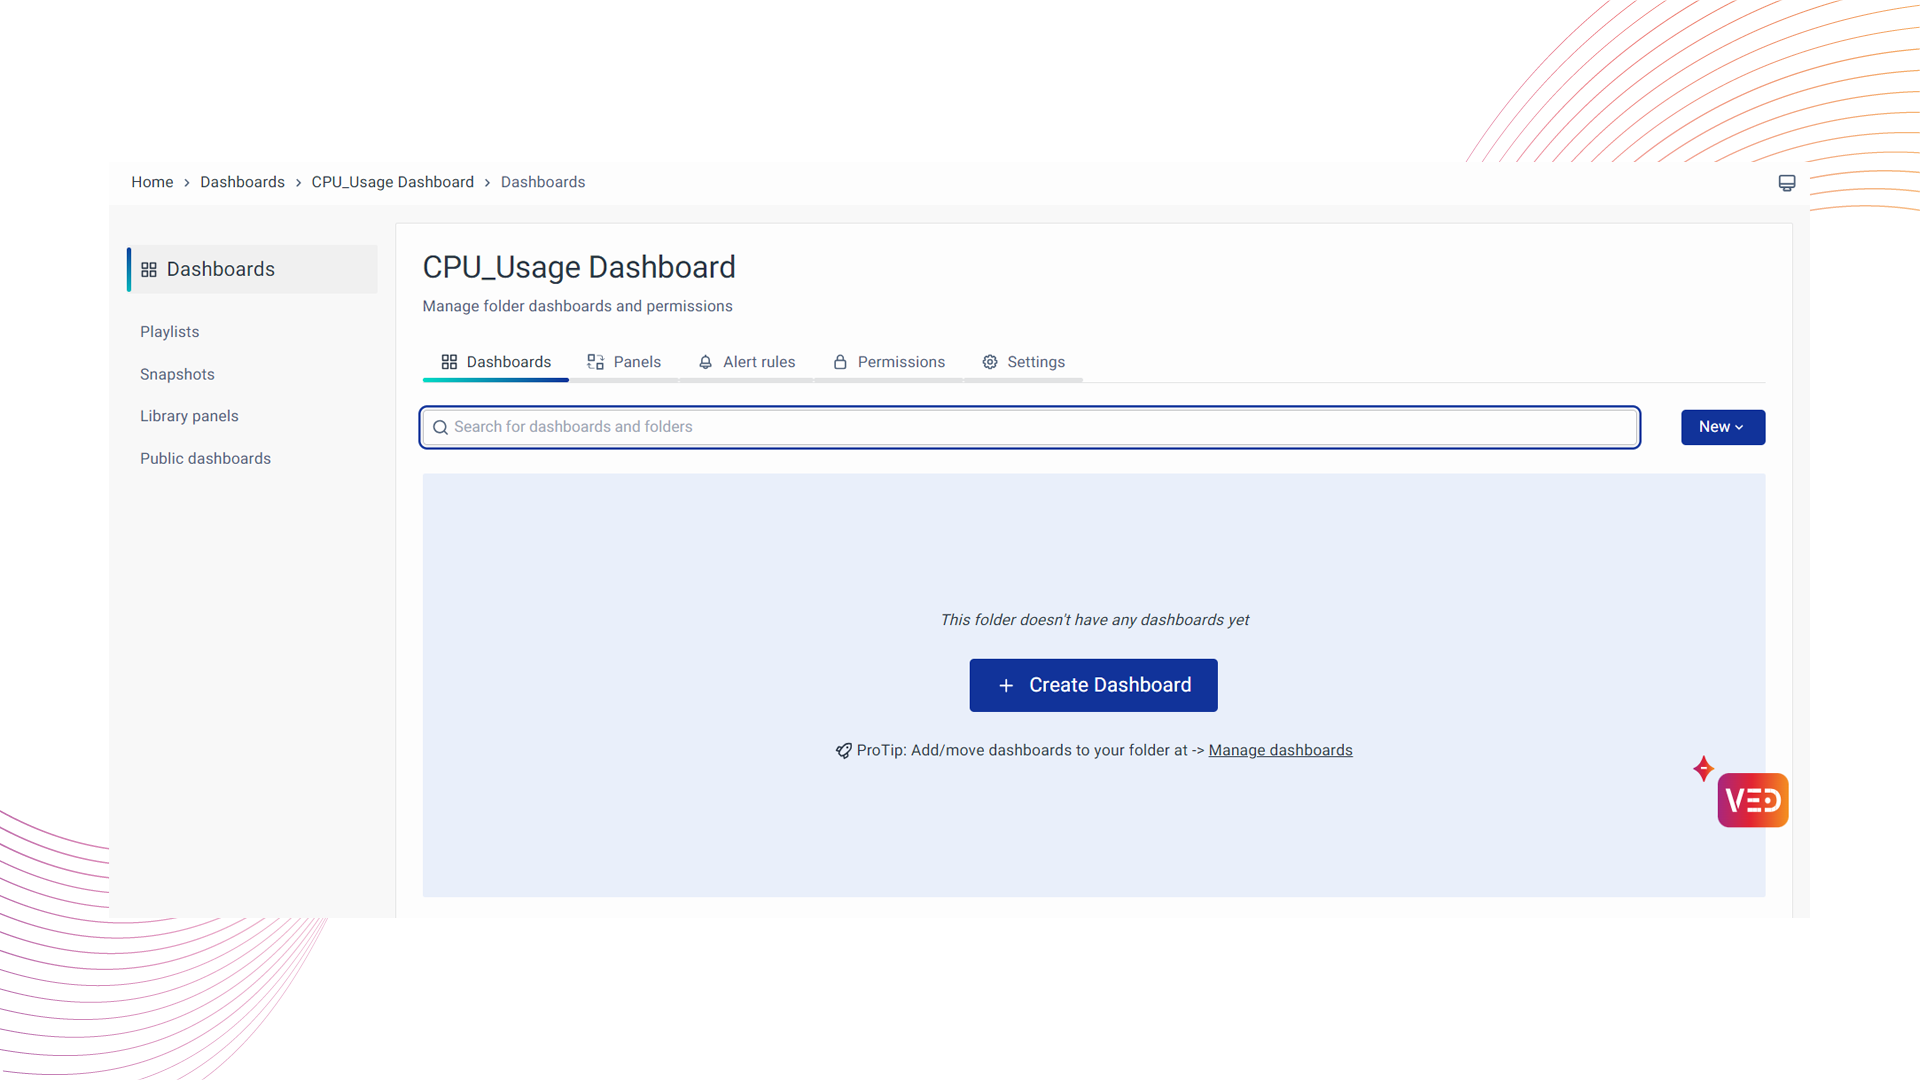Follow the Manage dashboards link
1920x1080 pixels.
(1280, 750)
